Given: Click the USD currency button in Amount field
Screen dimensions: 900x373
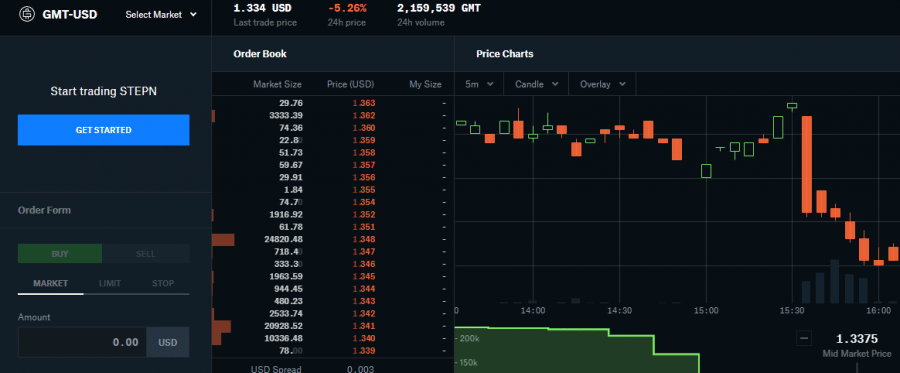Looking at the screenshot, I should click(168, 342).
